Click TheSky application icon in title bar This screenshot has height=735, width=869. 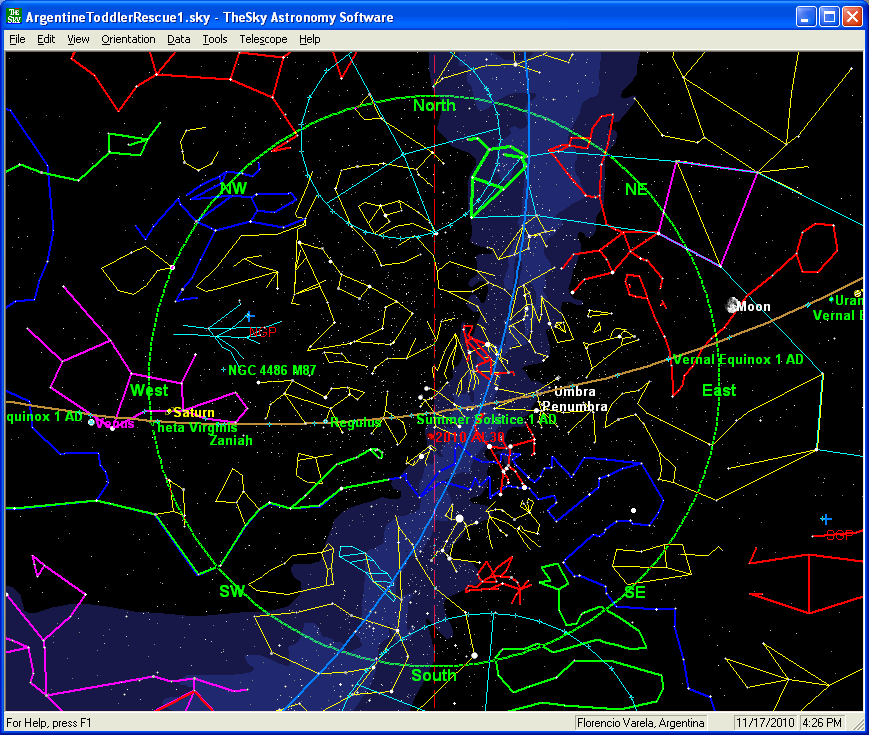(14, 17)
